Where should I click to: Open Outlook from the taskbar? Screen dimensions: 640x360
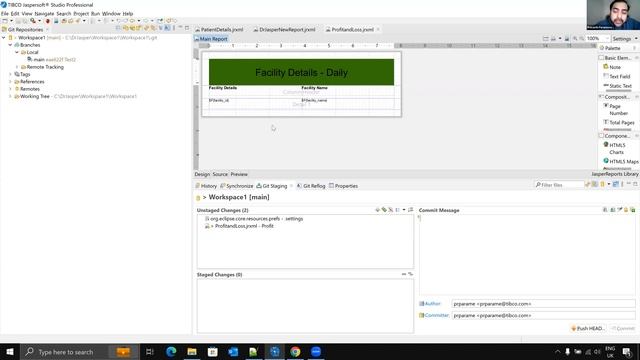[233, 351]
